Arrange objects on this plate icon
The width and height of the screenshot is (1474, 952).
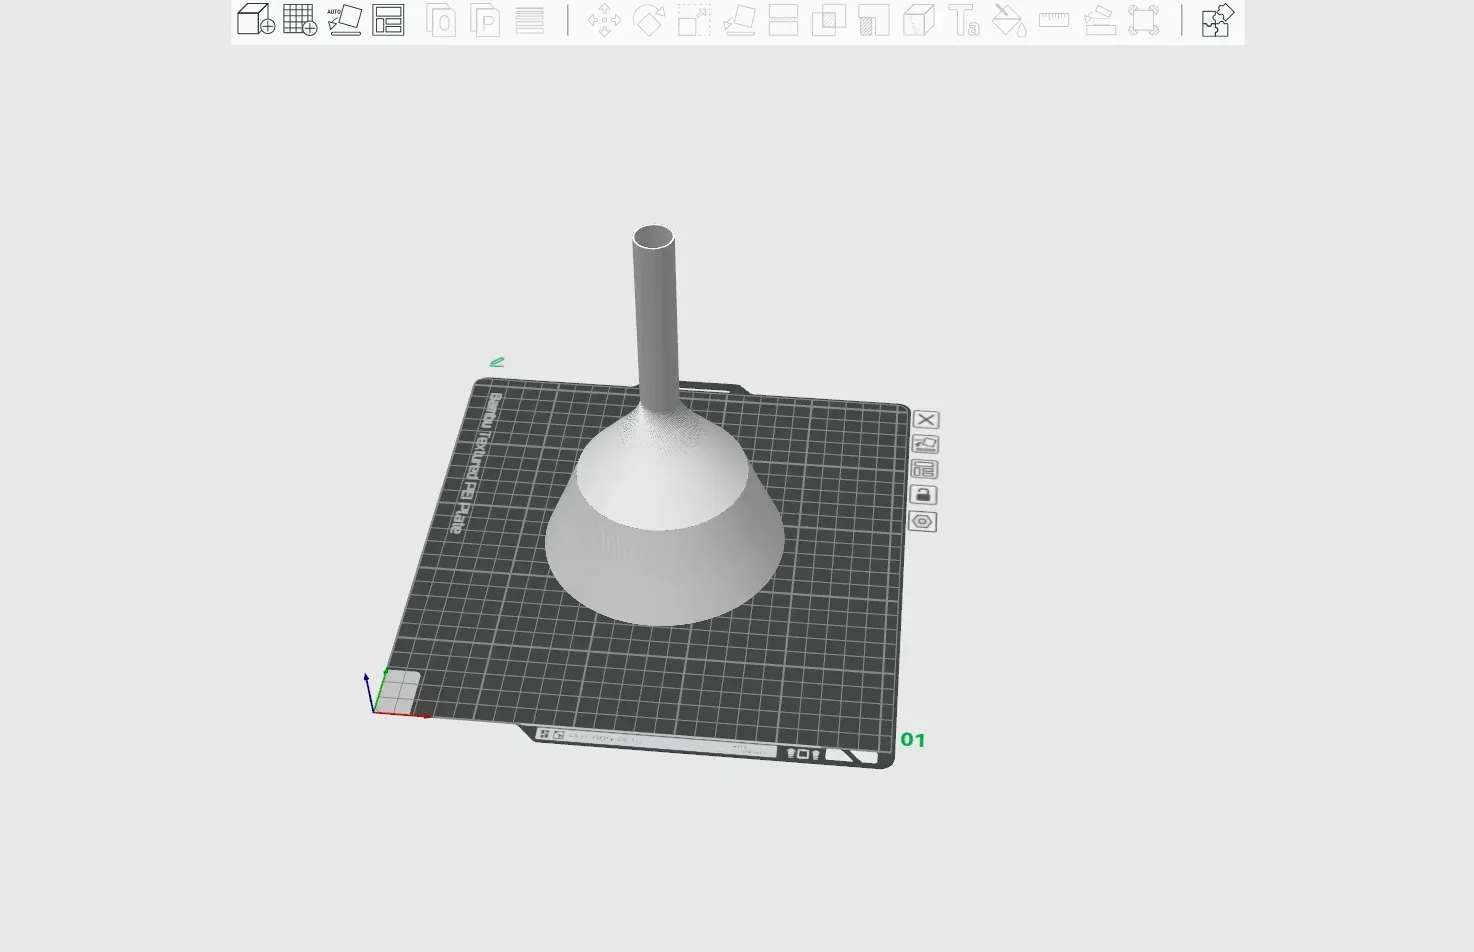(x=924, y=469)
